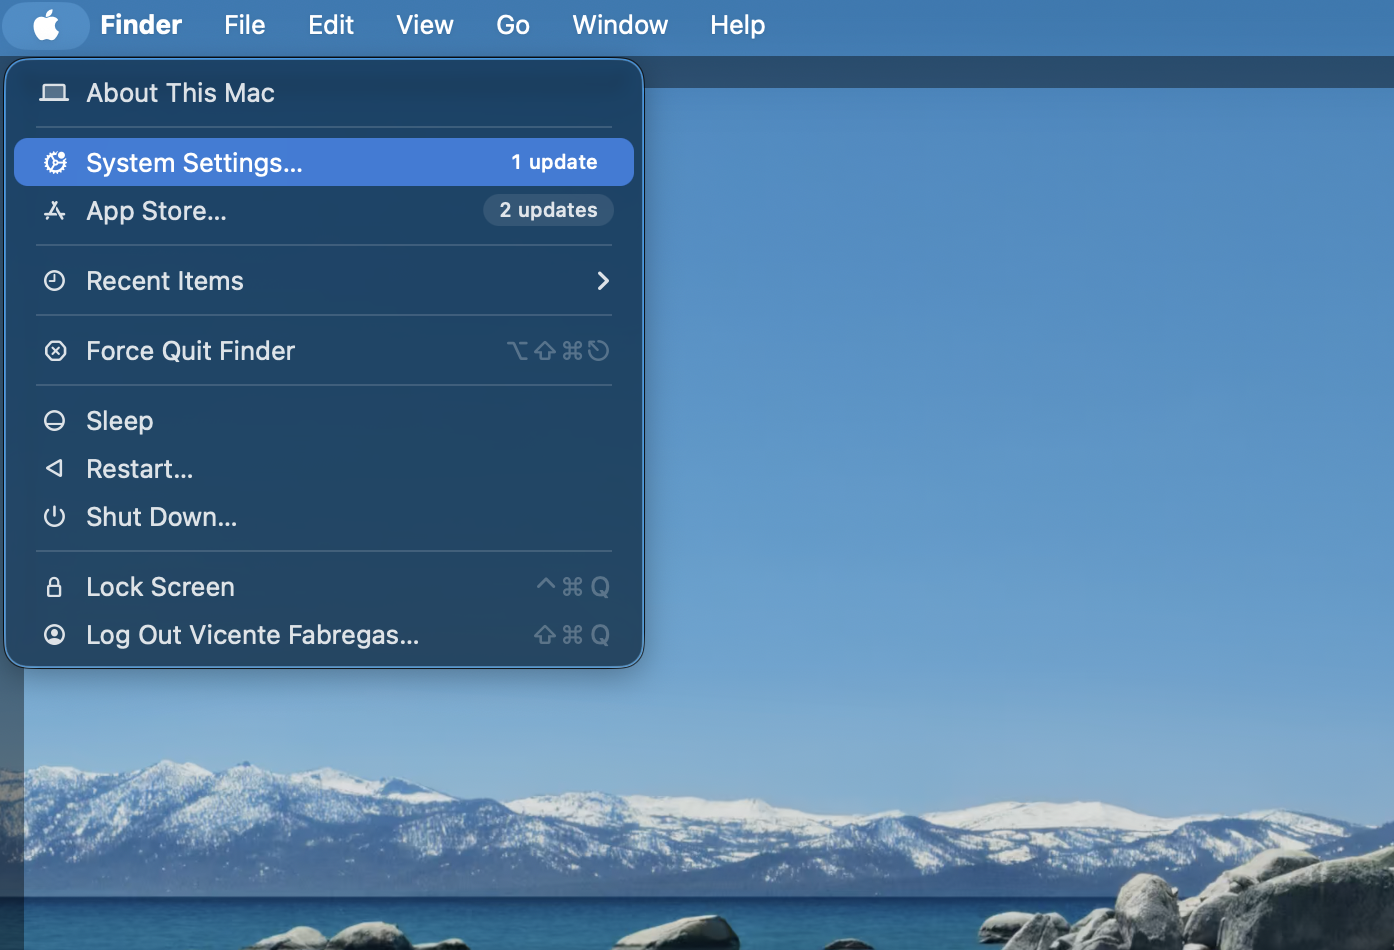This screenshot has height=950, width=1394.
Task: Click the gear icon for System Settings
Action: tap(55, 162)
